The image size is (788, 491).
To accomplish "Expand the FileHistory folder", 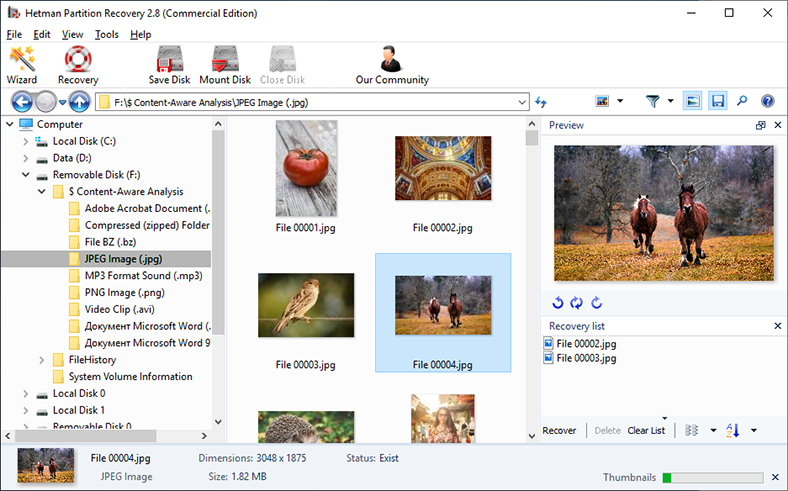I will click(42, 360).
